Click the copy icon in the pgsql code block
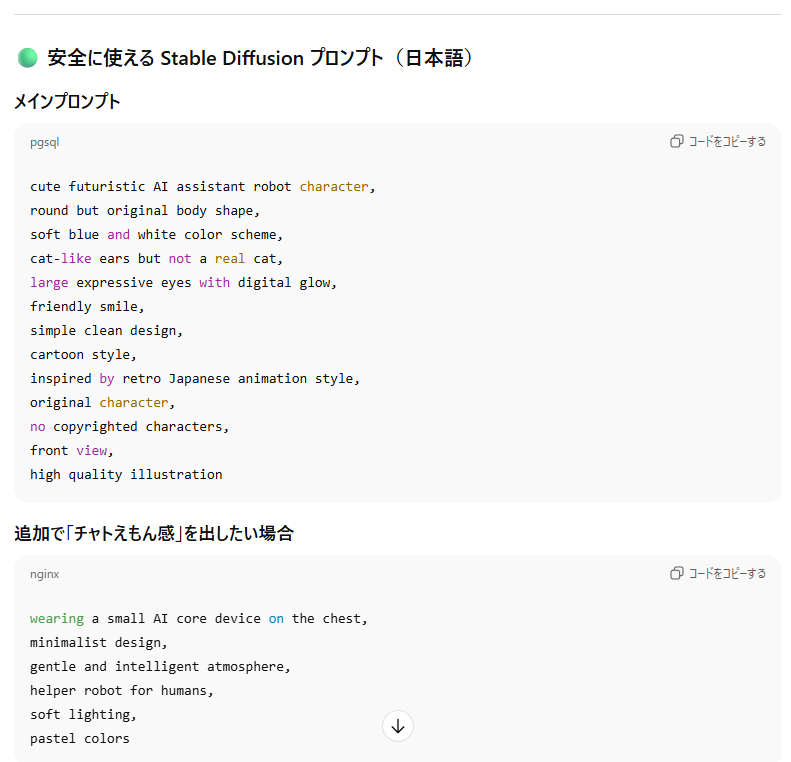This screenshot has width=791, height=762. click(x=677, y=141)
